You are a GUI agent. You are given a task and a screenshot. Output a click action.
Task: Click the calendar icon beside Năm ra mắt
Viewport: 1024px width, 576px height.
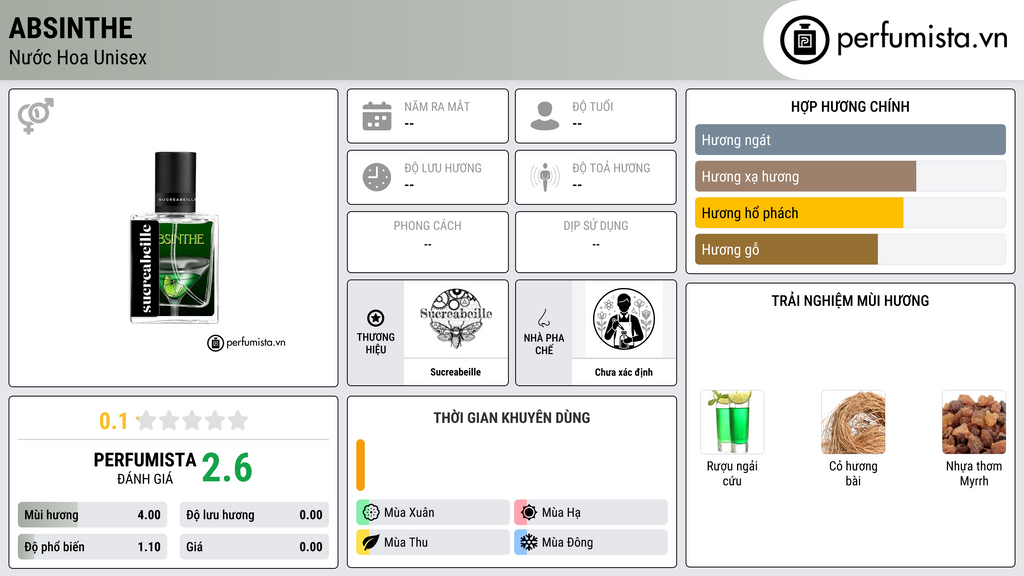click(x=377, y=116)
